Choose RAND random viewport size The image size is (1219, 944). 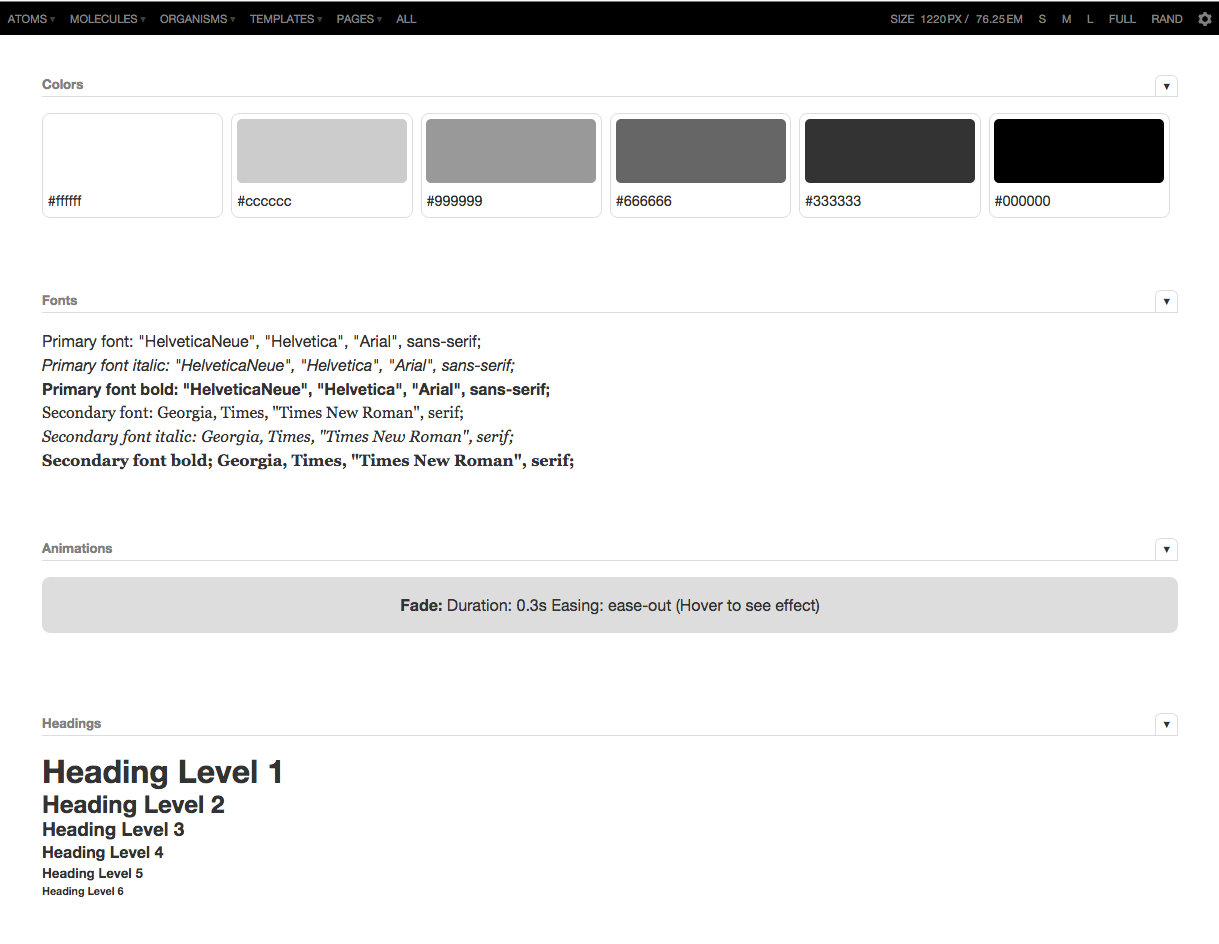(x=1167, y=19)
